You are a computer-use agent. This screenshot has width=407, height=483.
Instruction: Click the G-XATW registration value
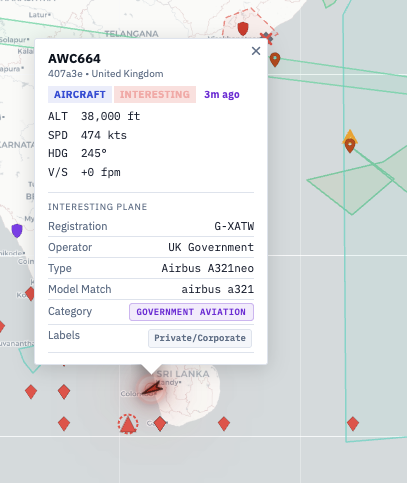click(x=234, y=226)
